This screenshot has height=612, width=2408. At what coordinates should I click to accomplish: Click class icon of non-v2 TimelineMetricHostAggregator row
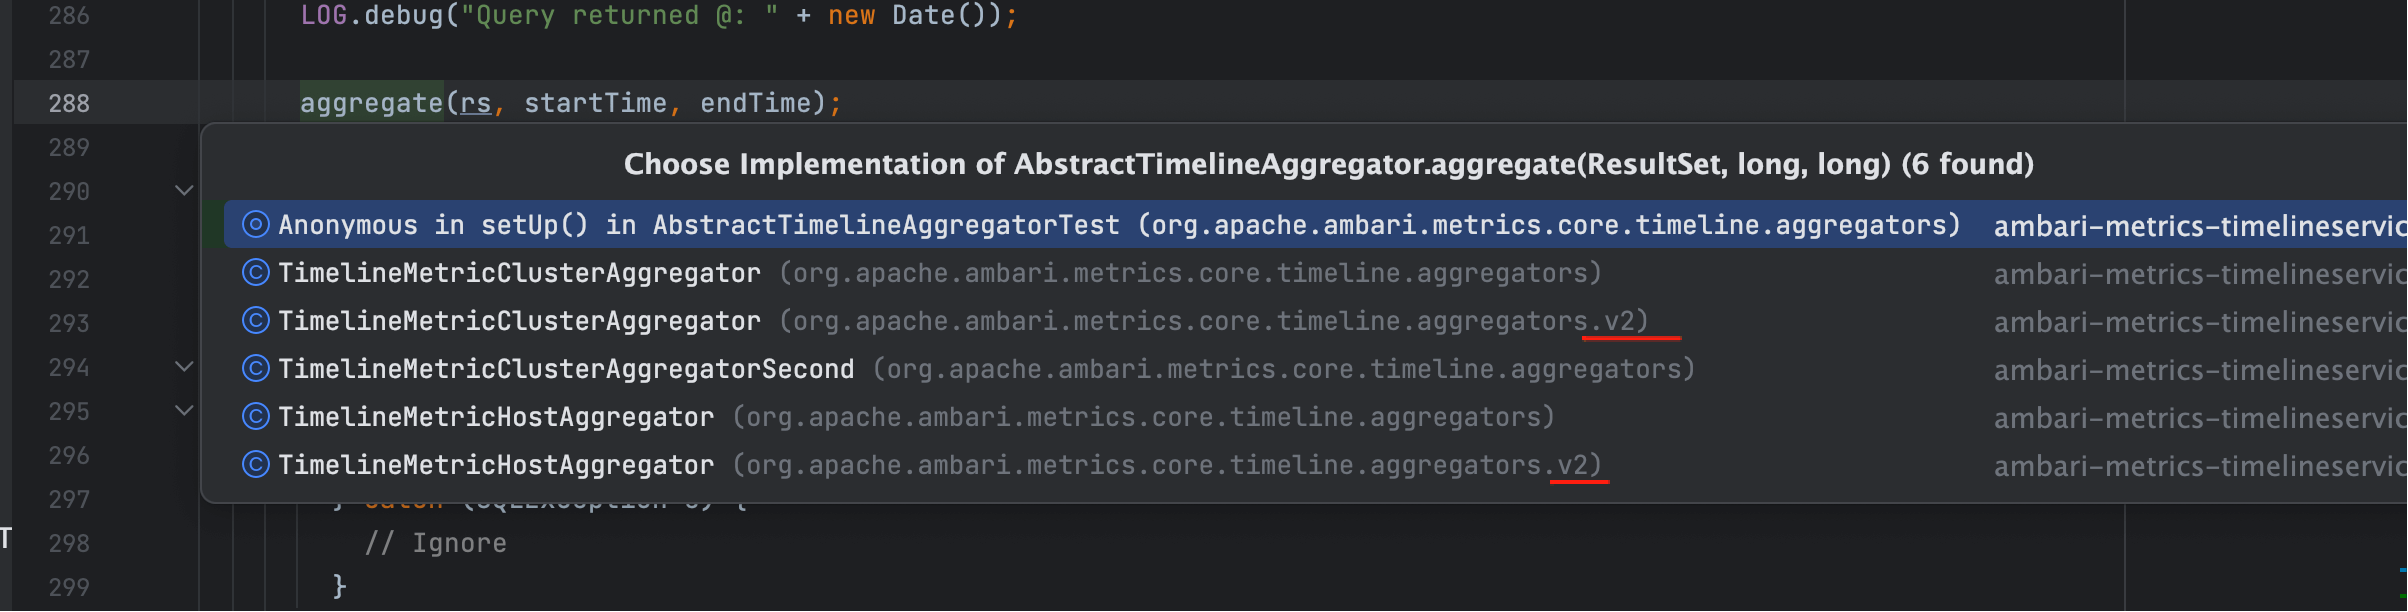[256, 417]
